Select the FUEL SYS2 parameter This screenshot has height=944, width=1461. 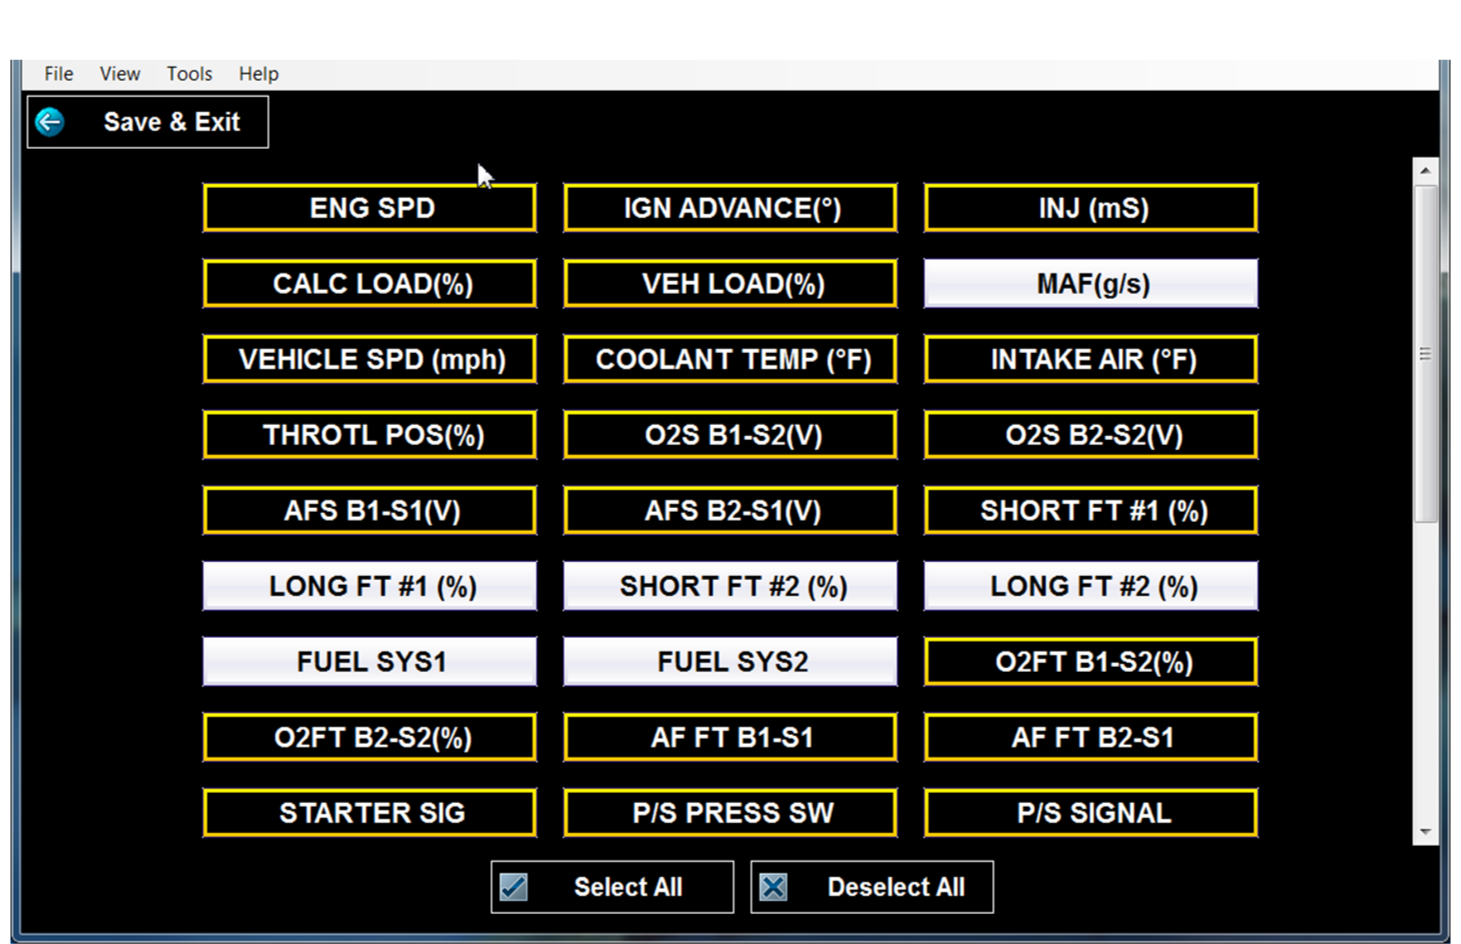731,662
